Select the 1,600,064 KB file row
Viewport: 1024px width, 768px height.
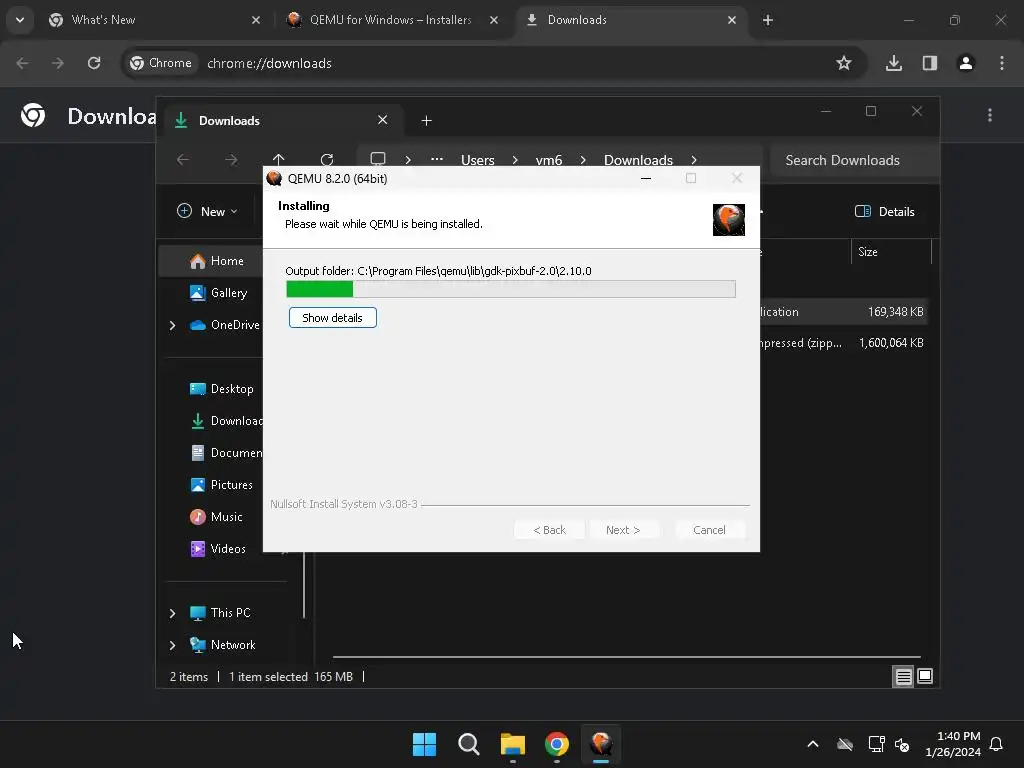[x=844, y=343]
